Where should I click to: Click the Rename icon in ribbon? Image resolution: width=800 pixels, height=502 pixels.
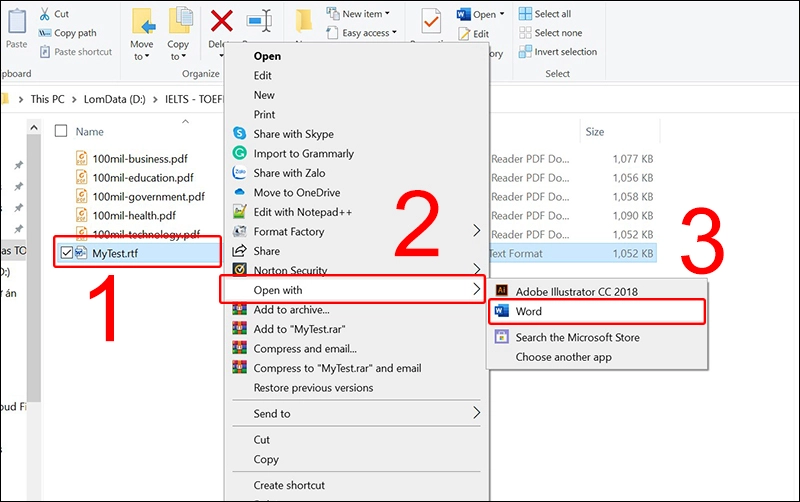coord(259,21)
